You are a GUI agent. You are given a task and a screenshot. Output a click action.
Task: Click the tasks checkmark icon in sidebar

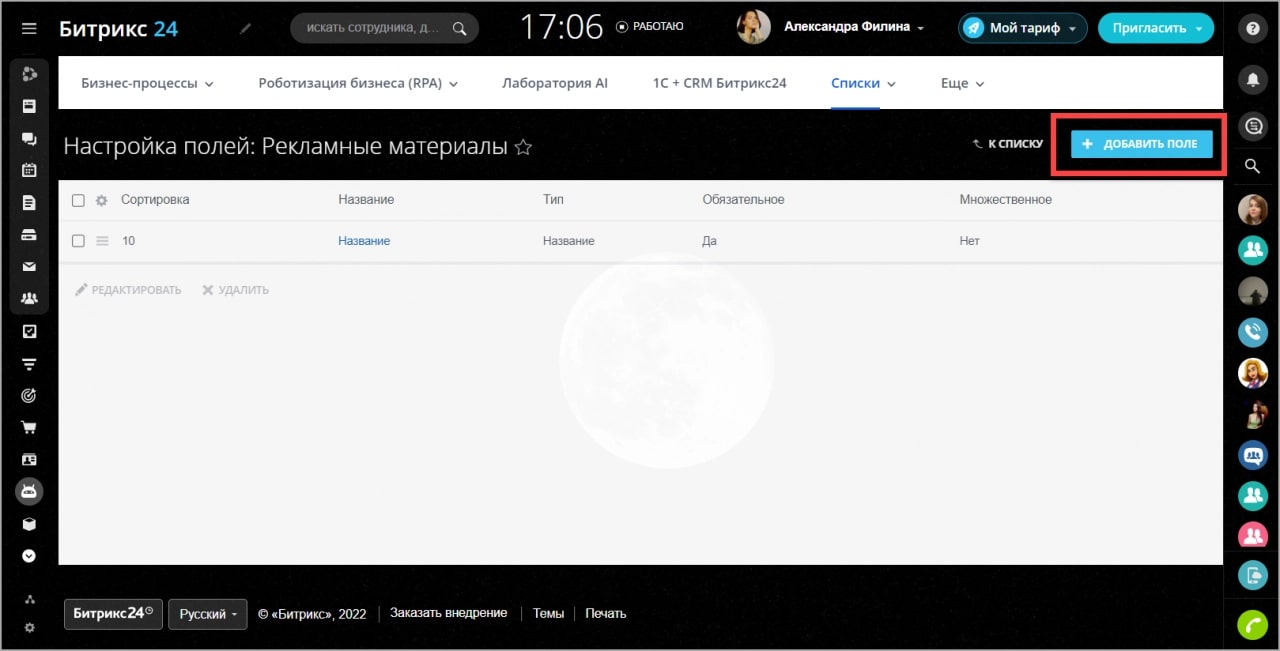[x=29, y=331]
